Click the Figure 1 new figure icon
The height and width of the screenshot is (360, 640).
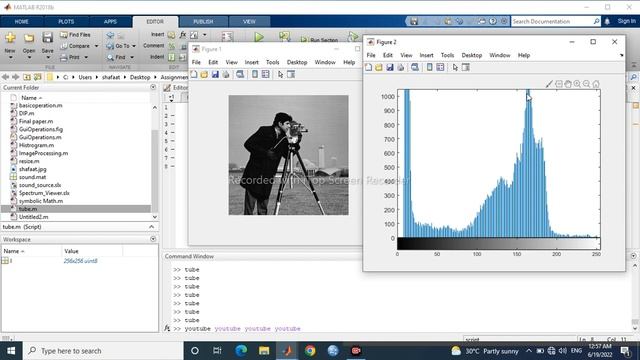(194, 74)
